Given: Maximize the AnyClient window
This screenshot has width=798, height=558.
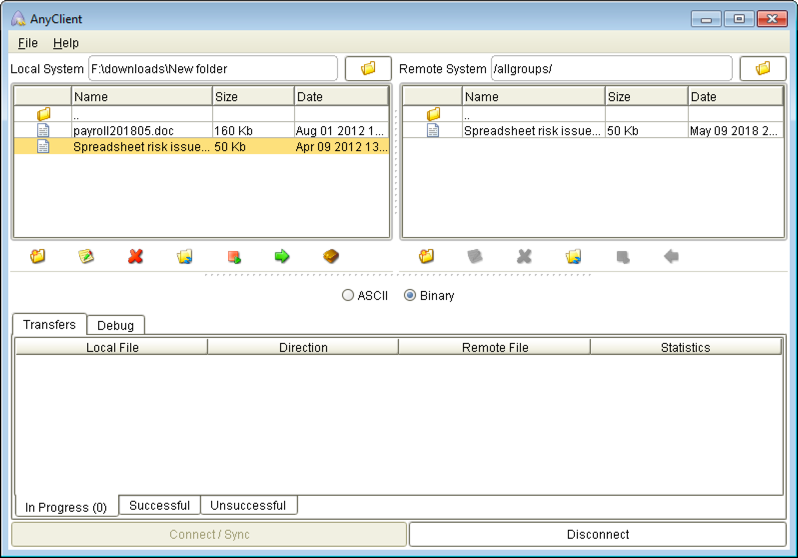Looking at the screenshot, I should coord(739,19).
